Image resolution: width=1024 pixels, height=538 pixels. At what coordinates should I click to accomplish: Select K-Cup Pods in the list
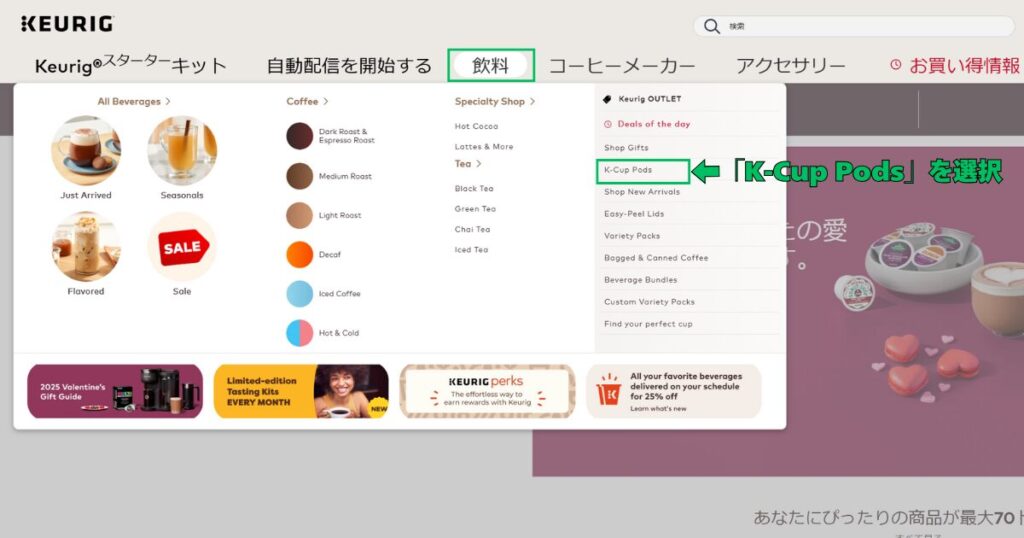[x=628, y=170]
